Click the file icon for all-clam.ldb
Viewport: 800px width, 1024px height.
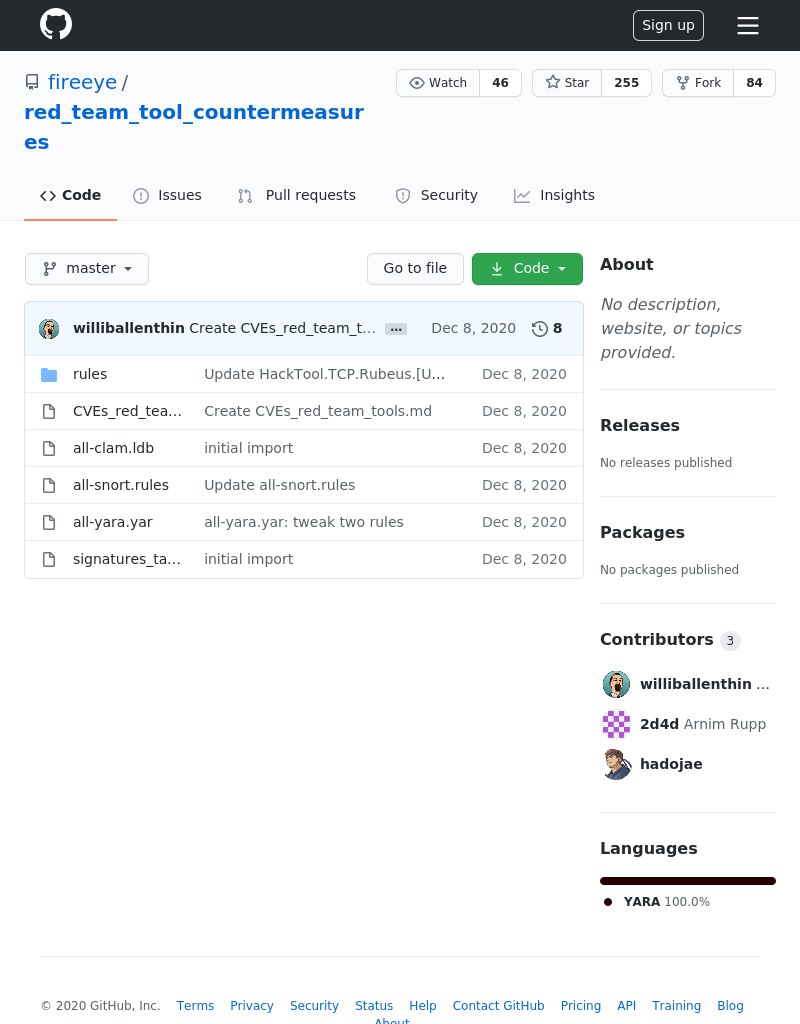[x=49, y=448]
